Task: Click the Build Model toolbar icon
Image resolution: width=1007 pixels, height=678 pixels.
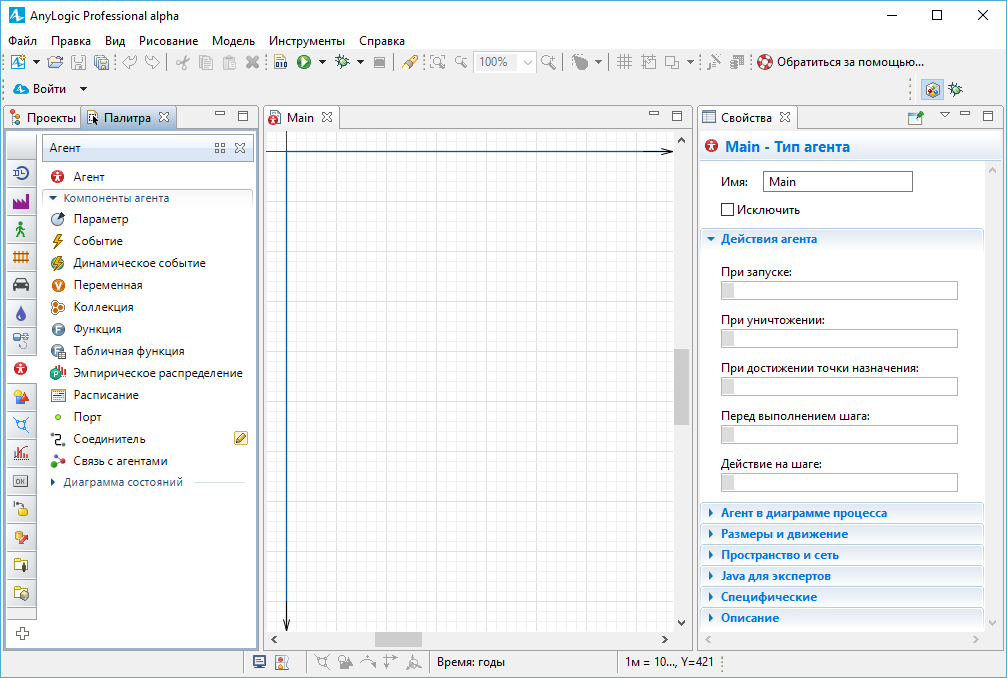Action: [281, 62]
